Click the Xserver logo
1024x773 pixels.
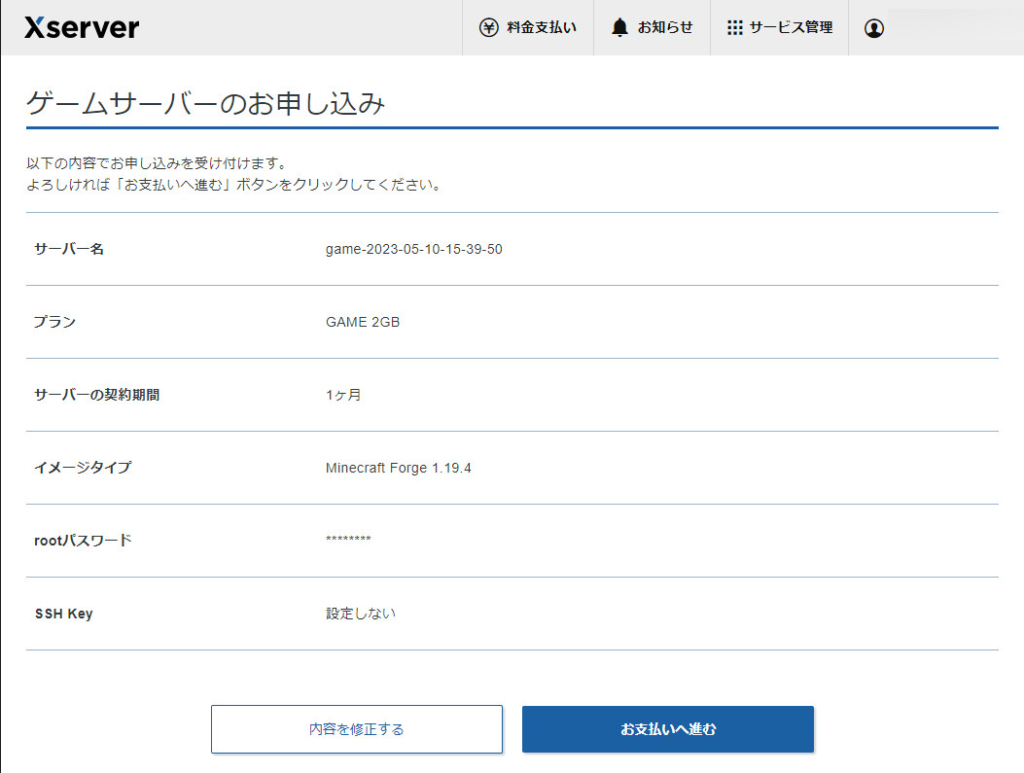(80, 27)
